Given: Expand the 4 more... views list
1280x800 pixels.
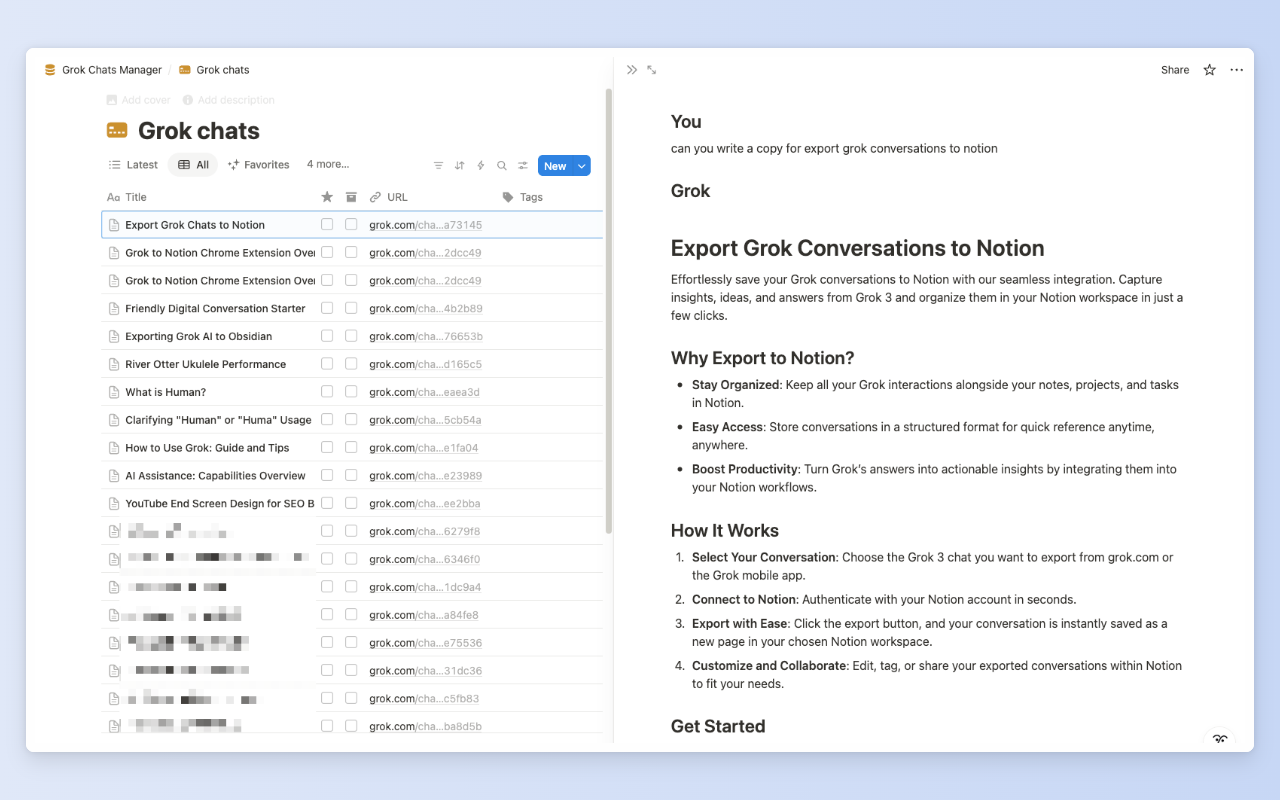Looking at the screenshot, I should 328,164.
